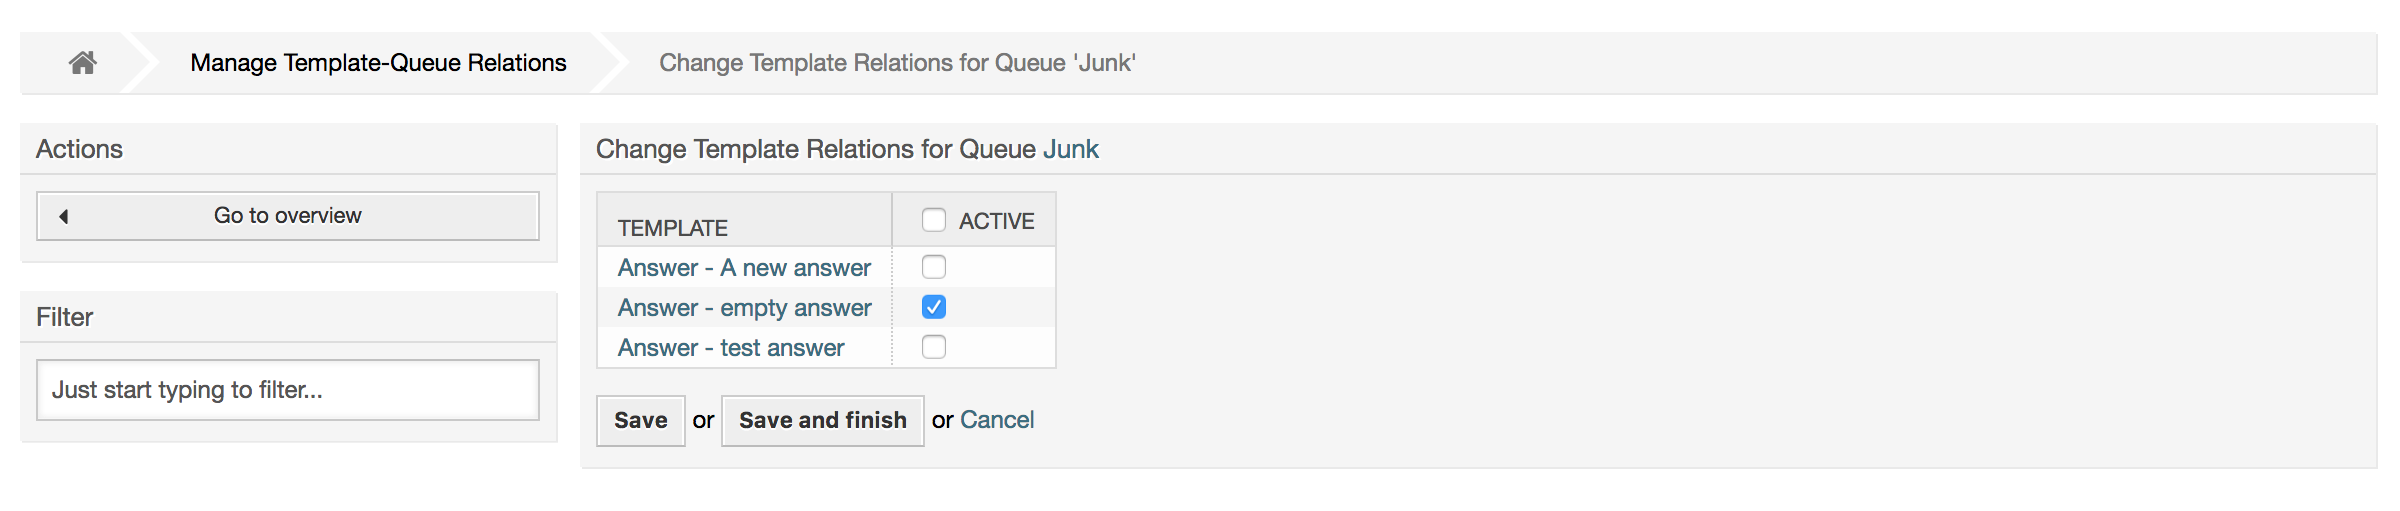Image resolution: width=2400 pixels, height=511 pixels.
Task: Click the Save and finish button
Action: pos(822,421)
